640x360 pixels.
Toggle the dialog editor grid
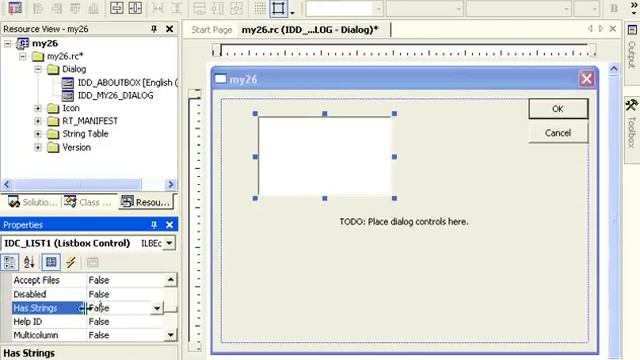[260, 8]
